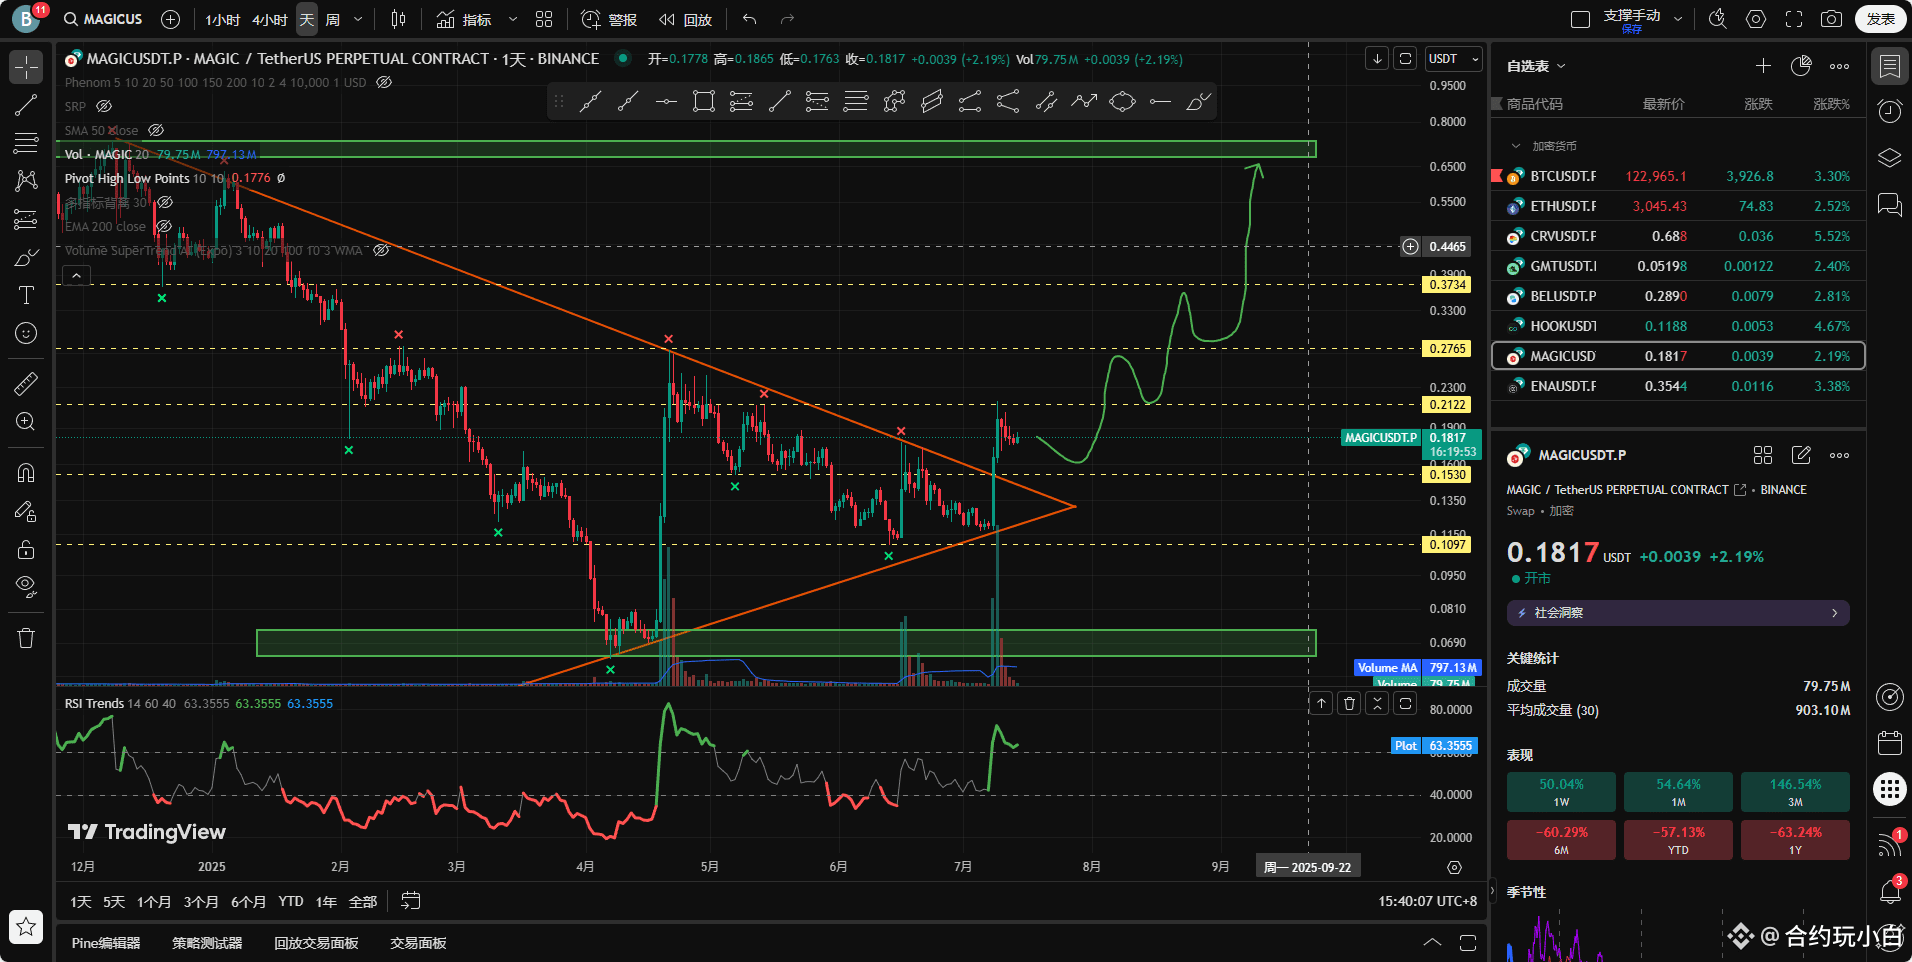
Task: Select ETHUSDT.P in the watchlist
Action: click(1678, 206)
